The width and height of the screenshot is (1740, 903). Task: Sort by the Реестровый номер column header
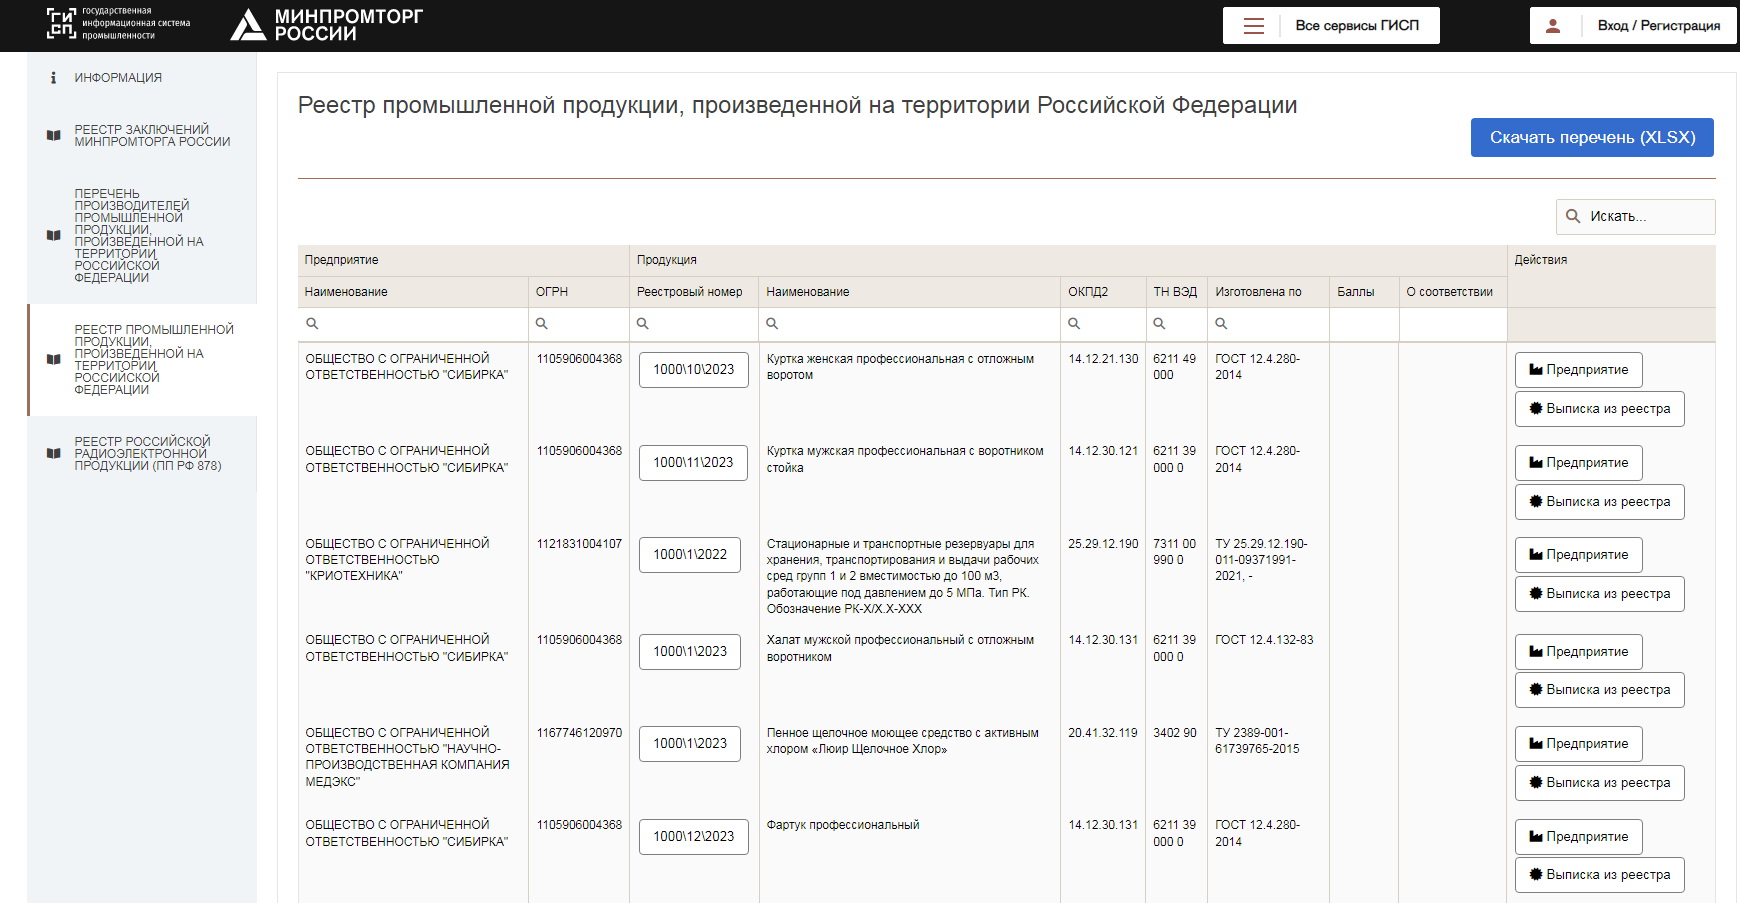pos(694,292)
